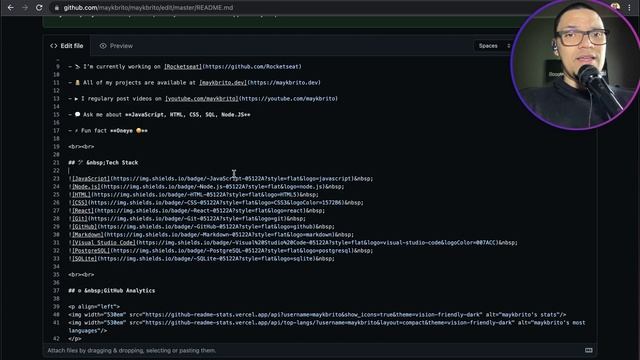The width and height of the screenshot is (640, 360).
Task: Click the Tech Stack heading on line 21
Action: [103, 162]
